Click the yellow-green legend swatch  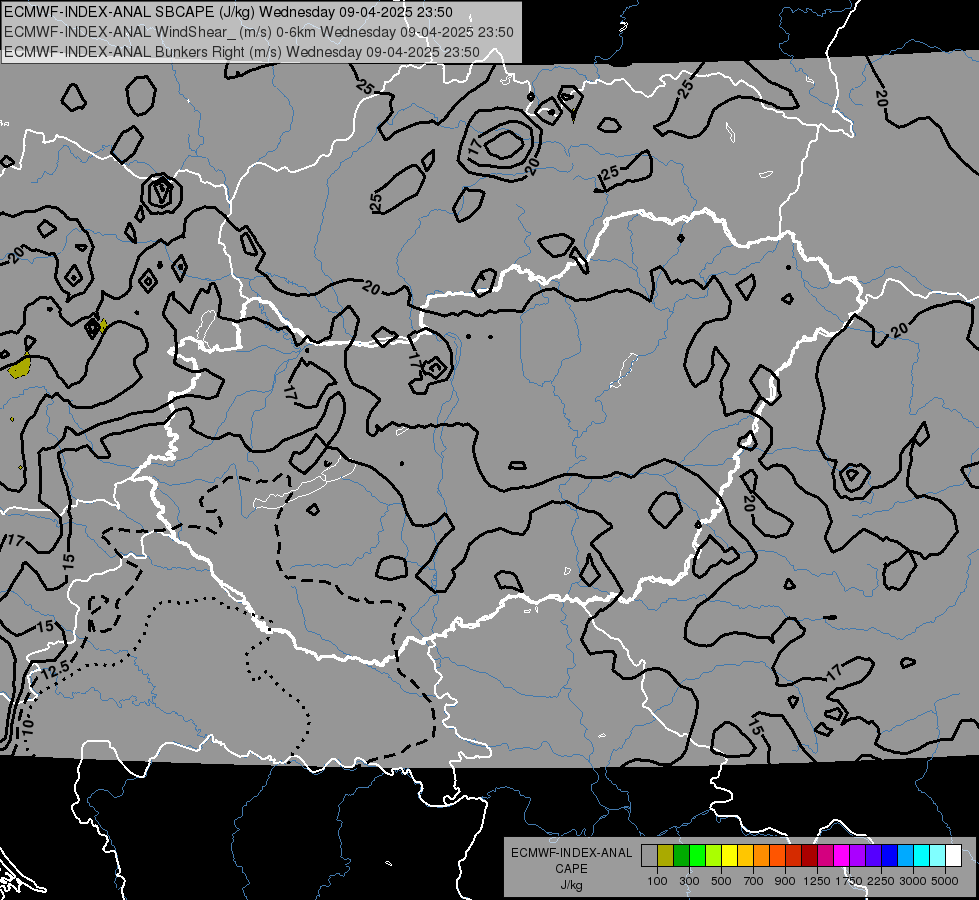coord(713,855)
